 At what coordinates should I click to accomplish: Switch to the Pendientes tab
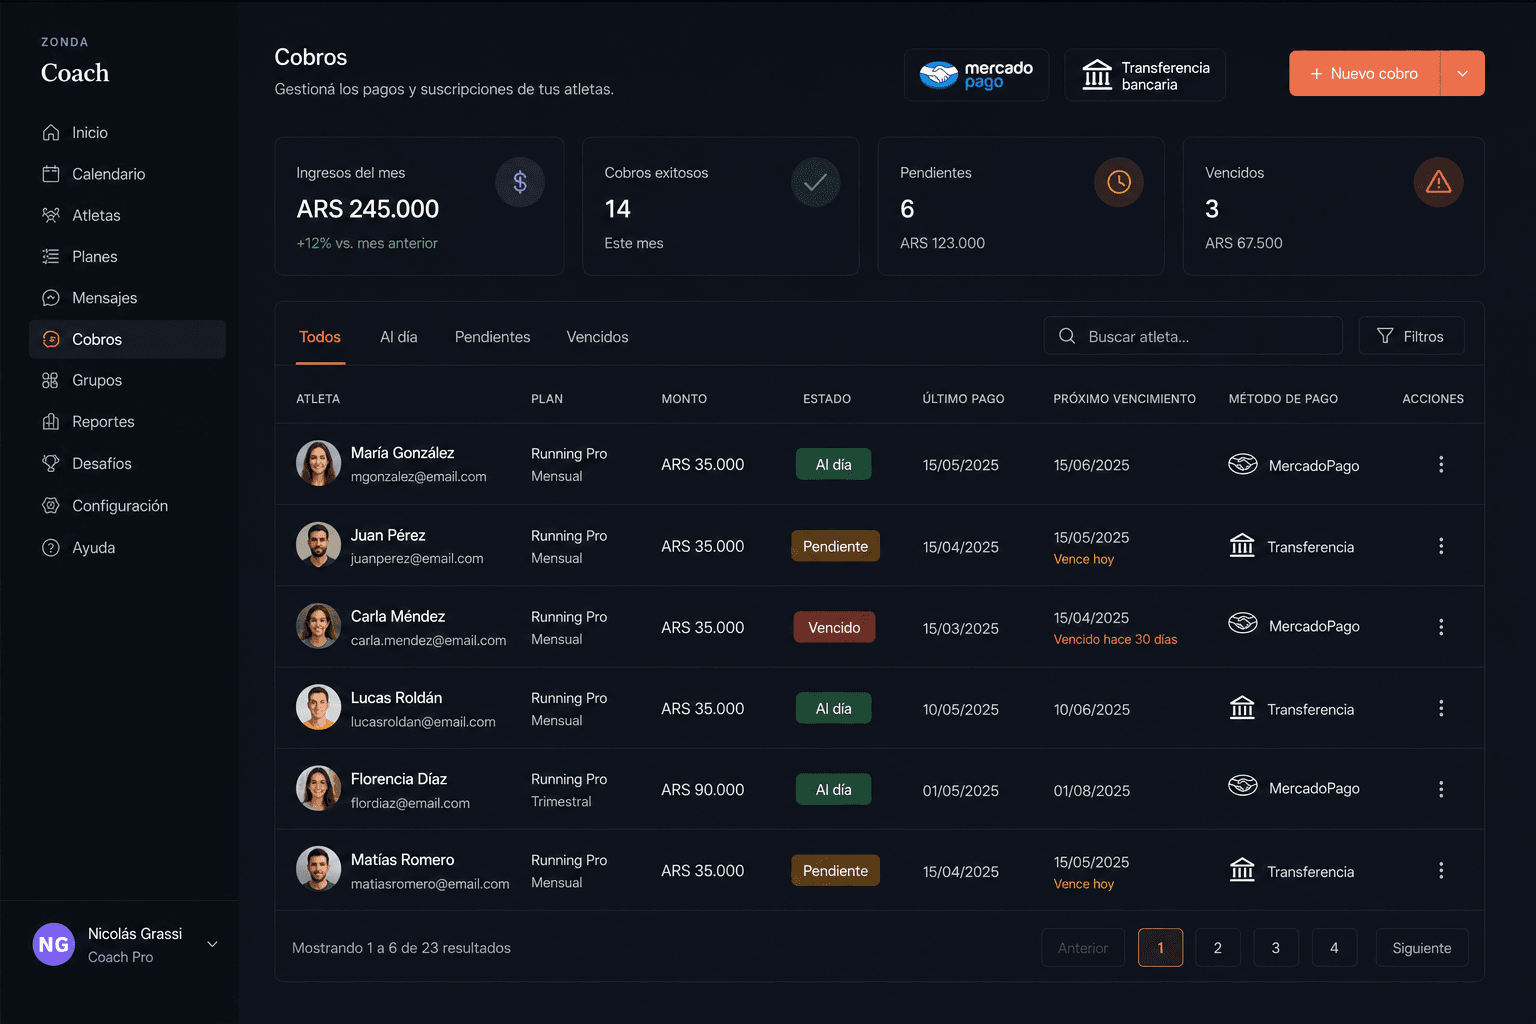click(493, 337)
